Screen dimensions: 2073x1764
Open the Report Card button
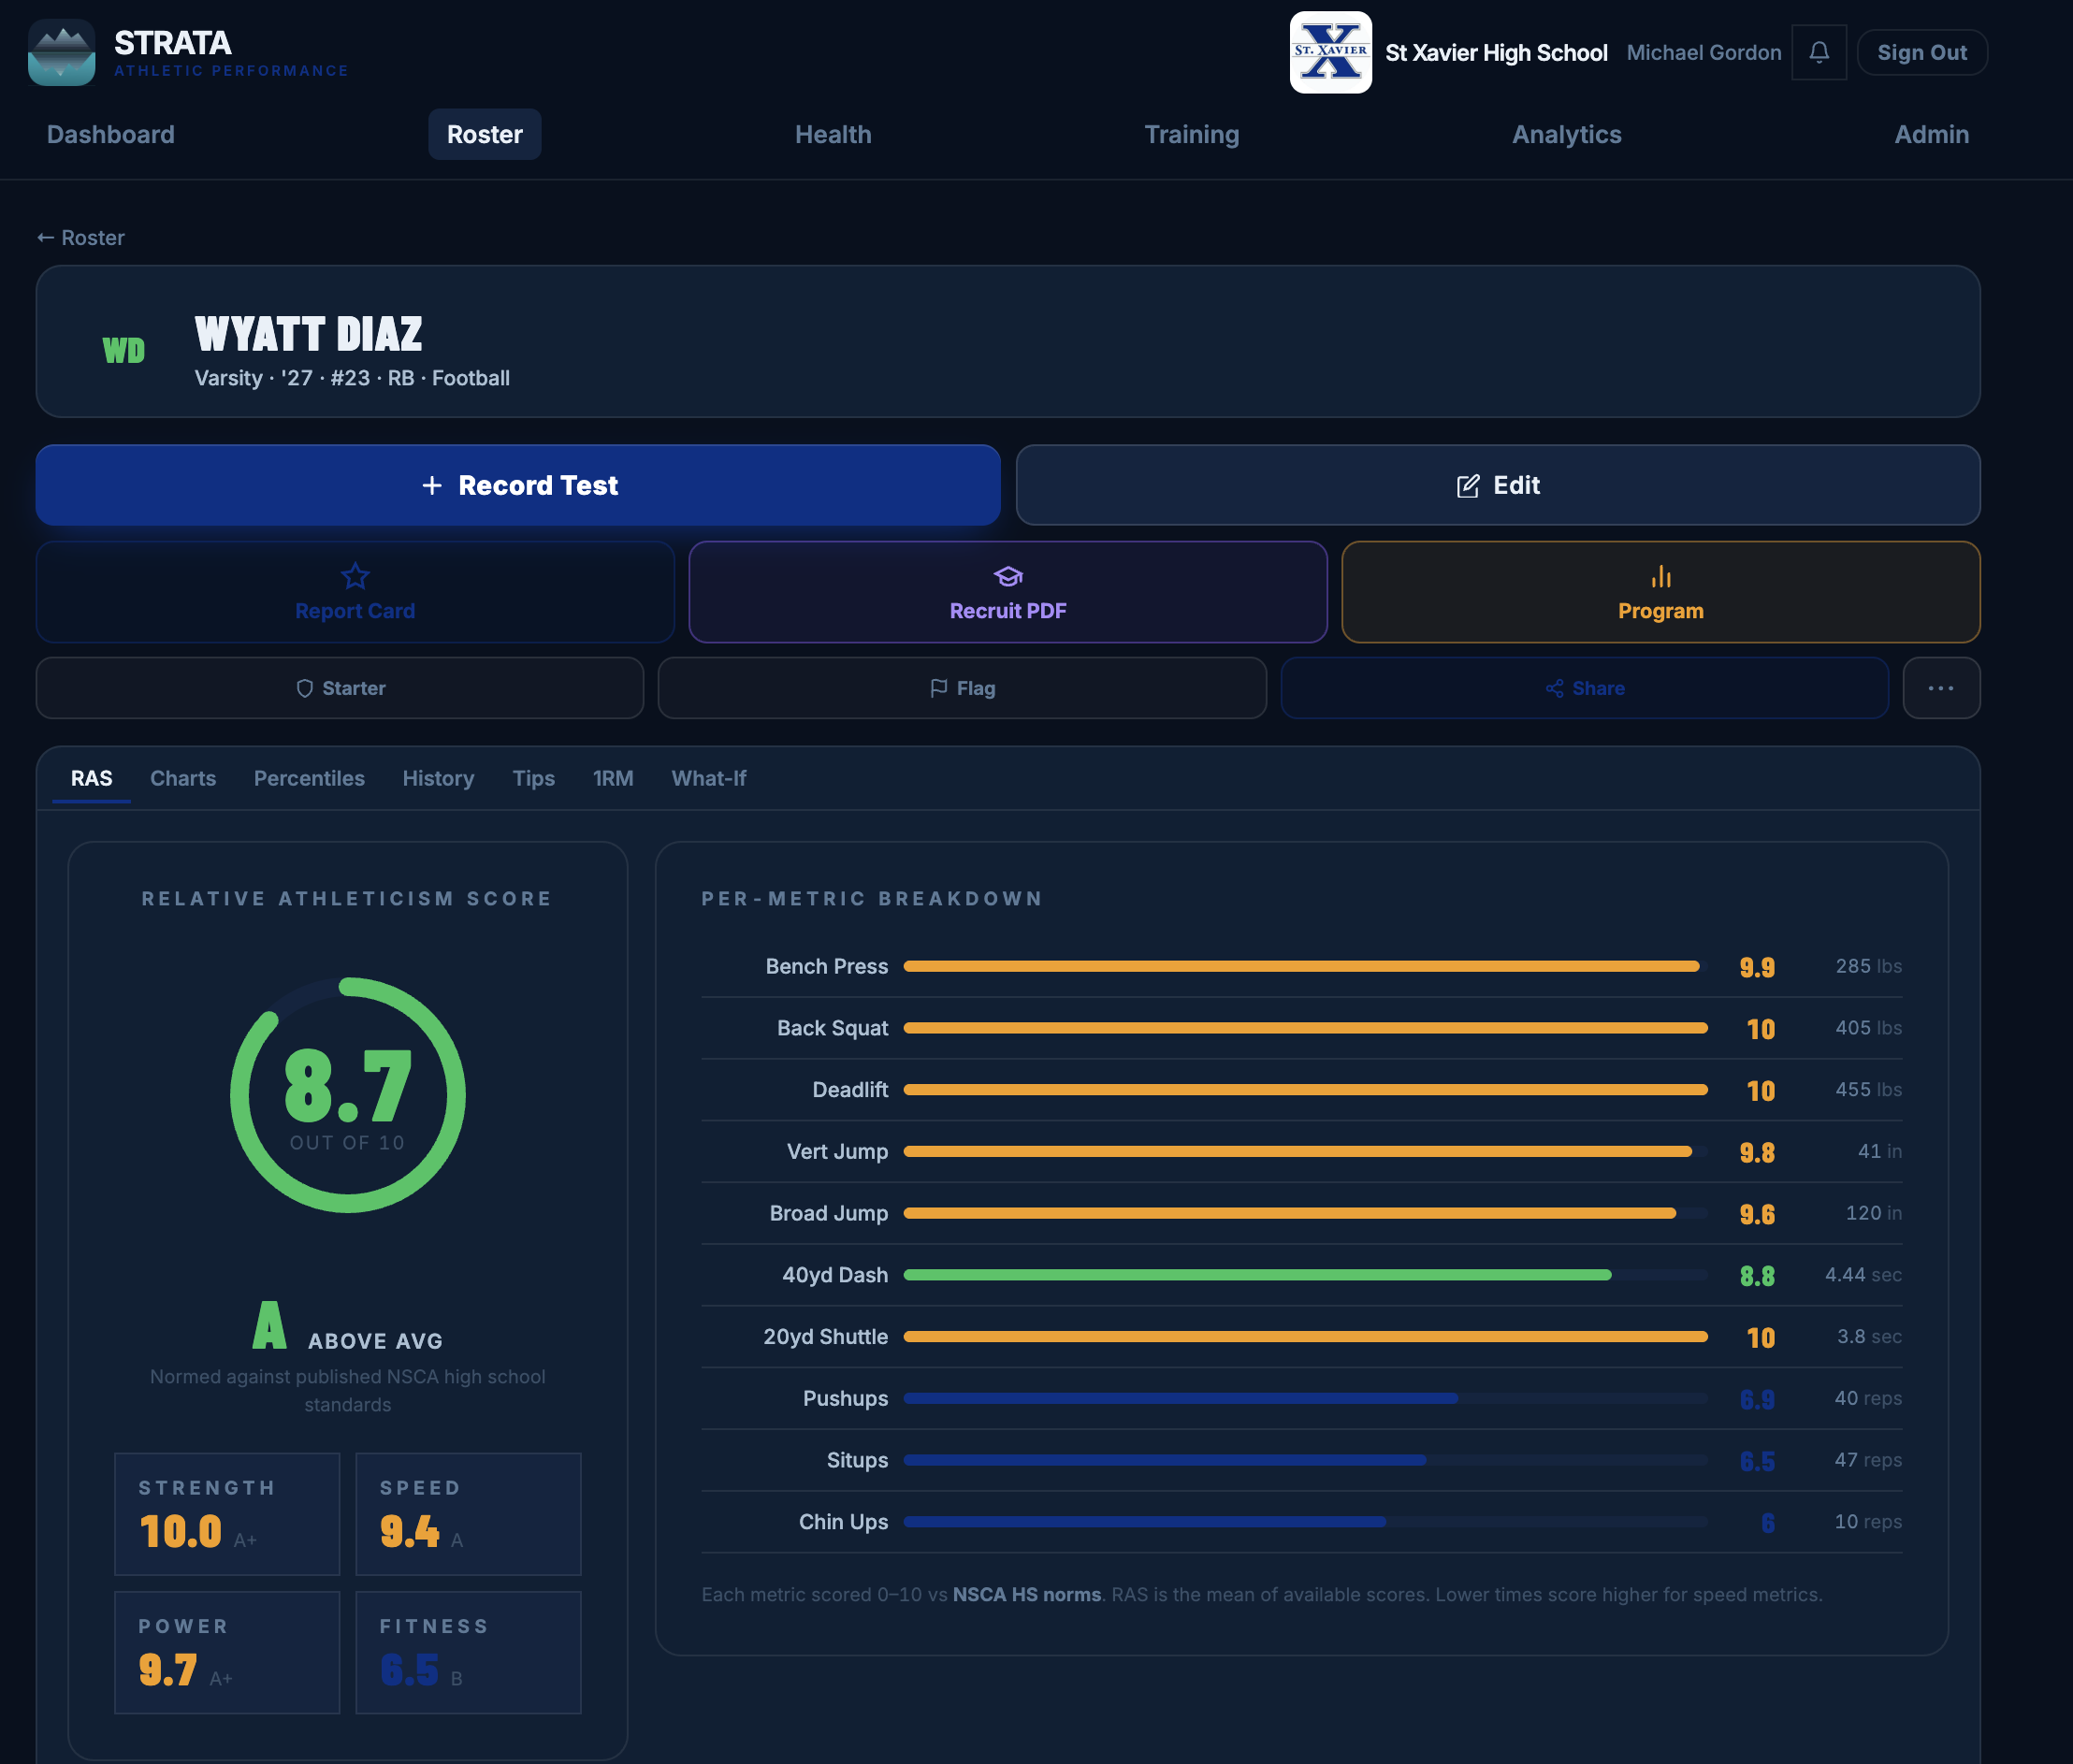click(x=355, y=592)
